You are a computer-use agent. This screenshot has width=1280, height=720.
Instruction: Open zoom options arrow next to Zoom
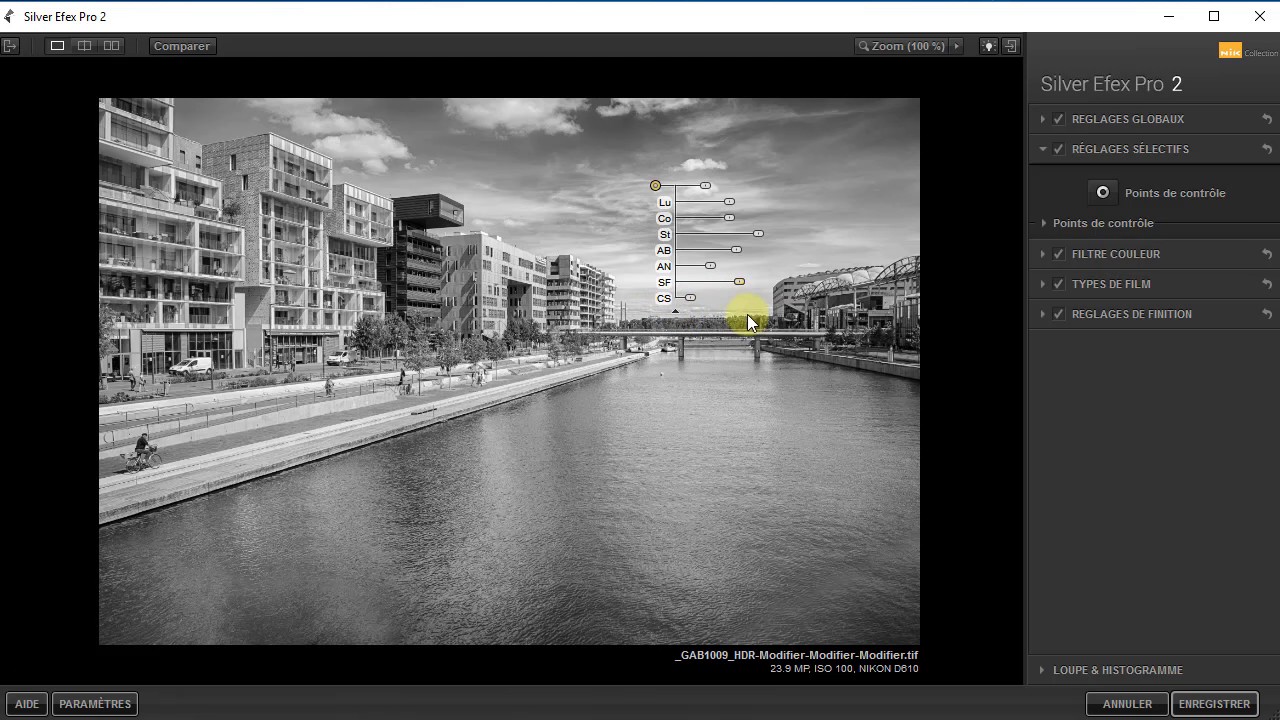[x=956, y=46]
